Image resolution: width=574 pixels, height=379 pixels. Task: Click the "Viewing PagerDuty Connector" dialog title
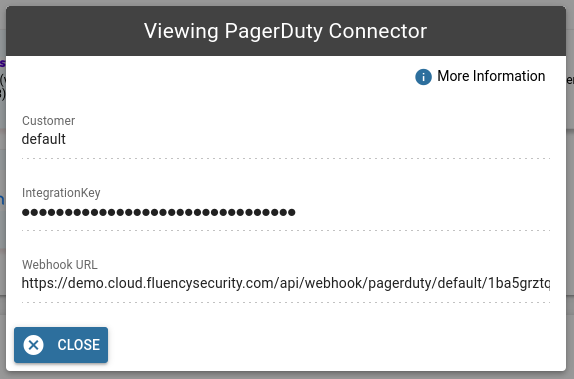pyautogui.click(x=286, y=31)
